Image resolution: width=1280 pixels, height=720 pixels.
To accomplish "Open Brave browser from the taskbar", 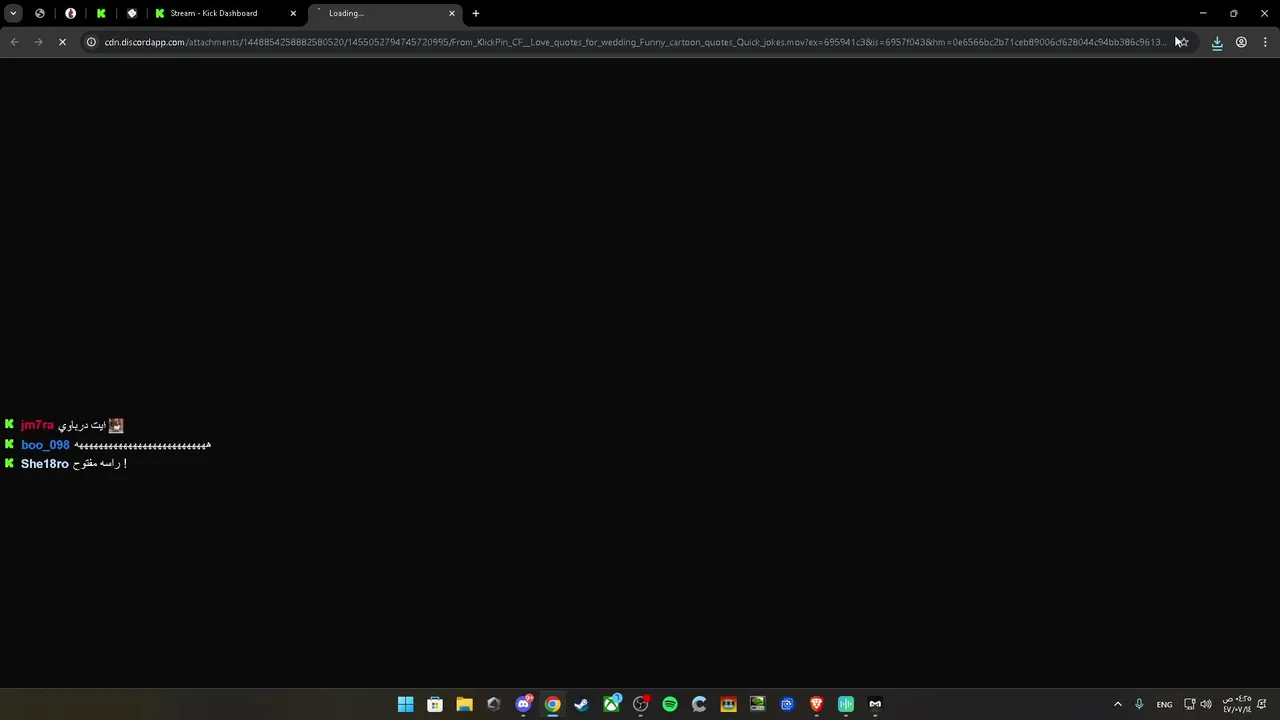I will coord(817,704).
